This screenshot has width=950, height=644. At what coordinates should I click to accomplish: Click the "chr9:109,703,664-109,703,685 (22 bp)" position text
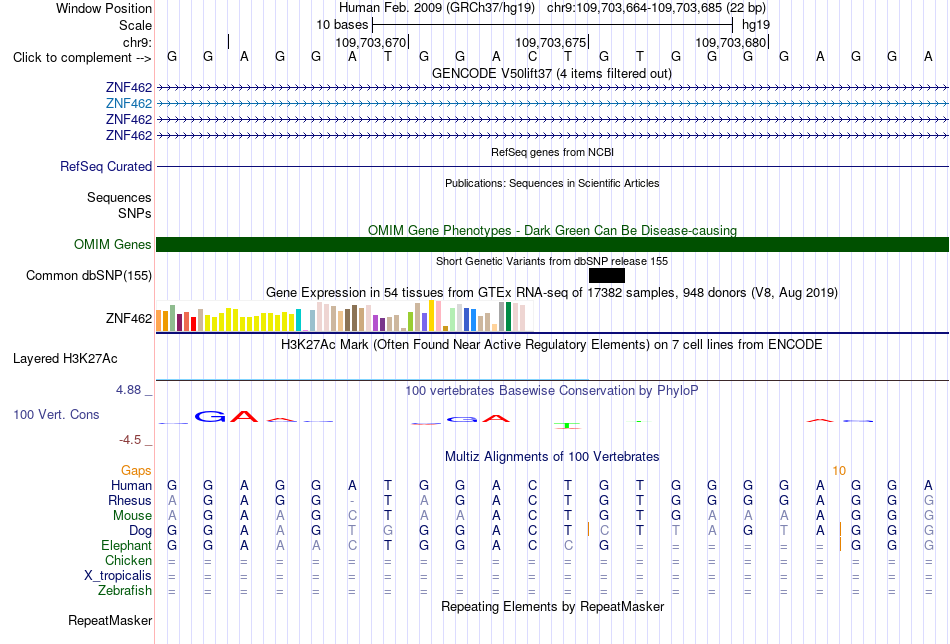tap(656, 8)
